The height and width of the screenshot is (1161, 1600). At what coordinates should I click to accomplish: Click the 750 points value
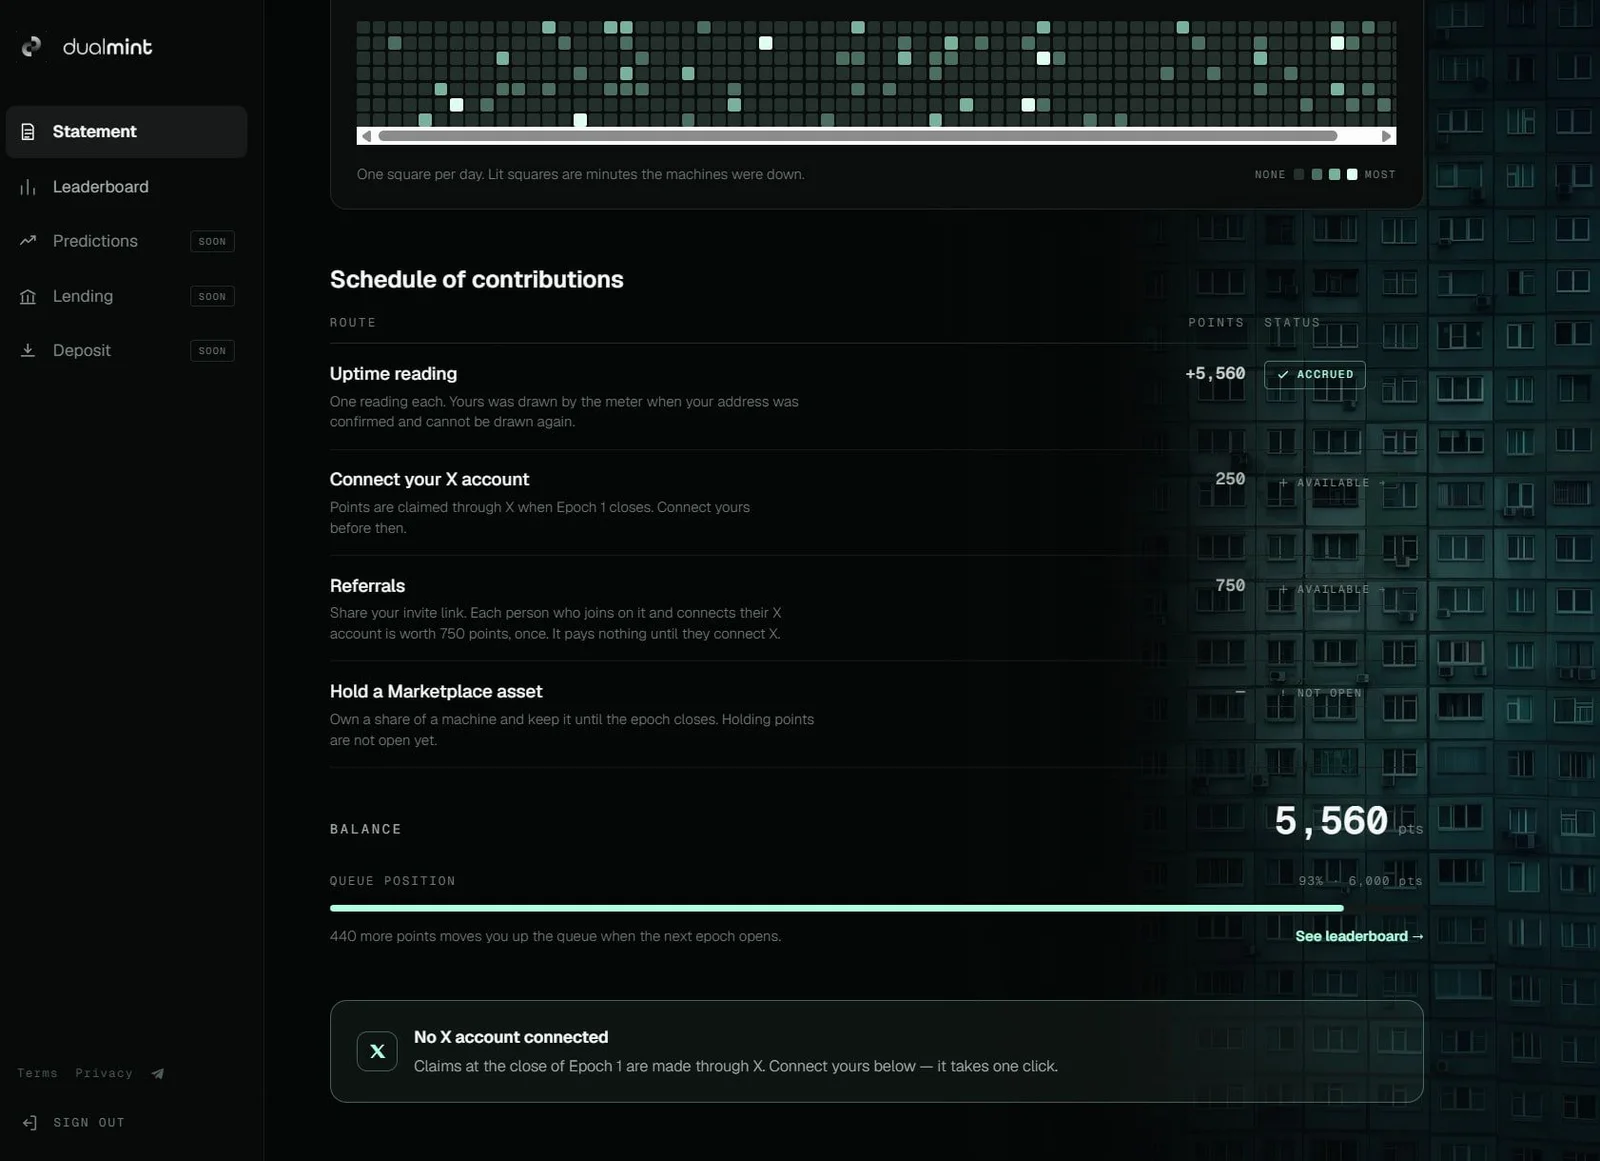[x=1230, y=586]
